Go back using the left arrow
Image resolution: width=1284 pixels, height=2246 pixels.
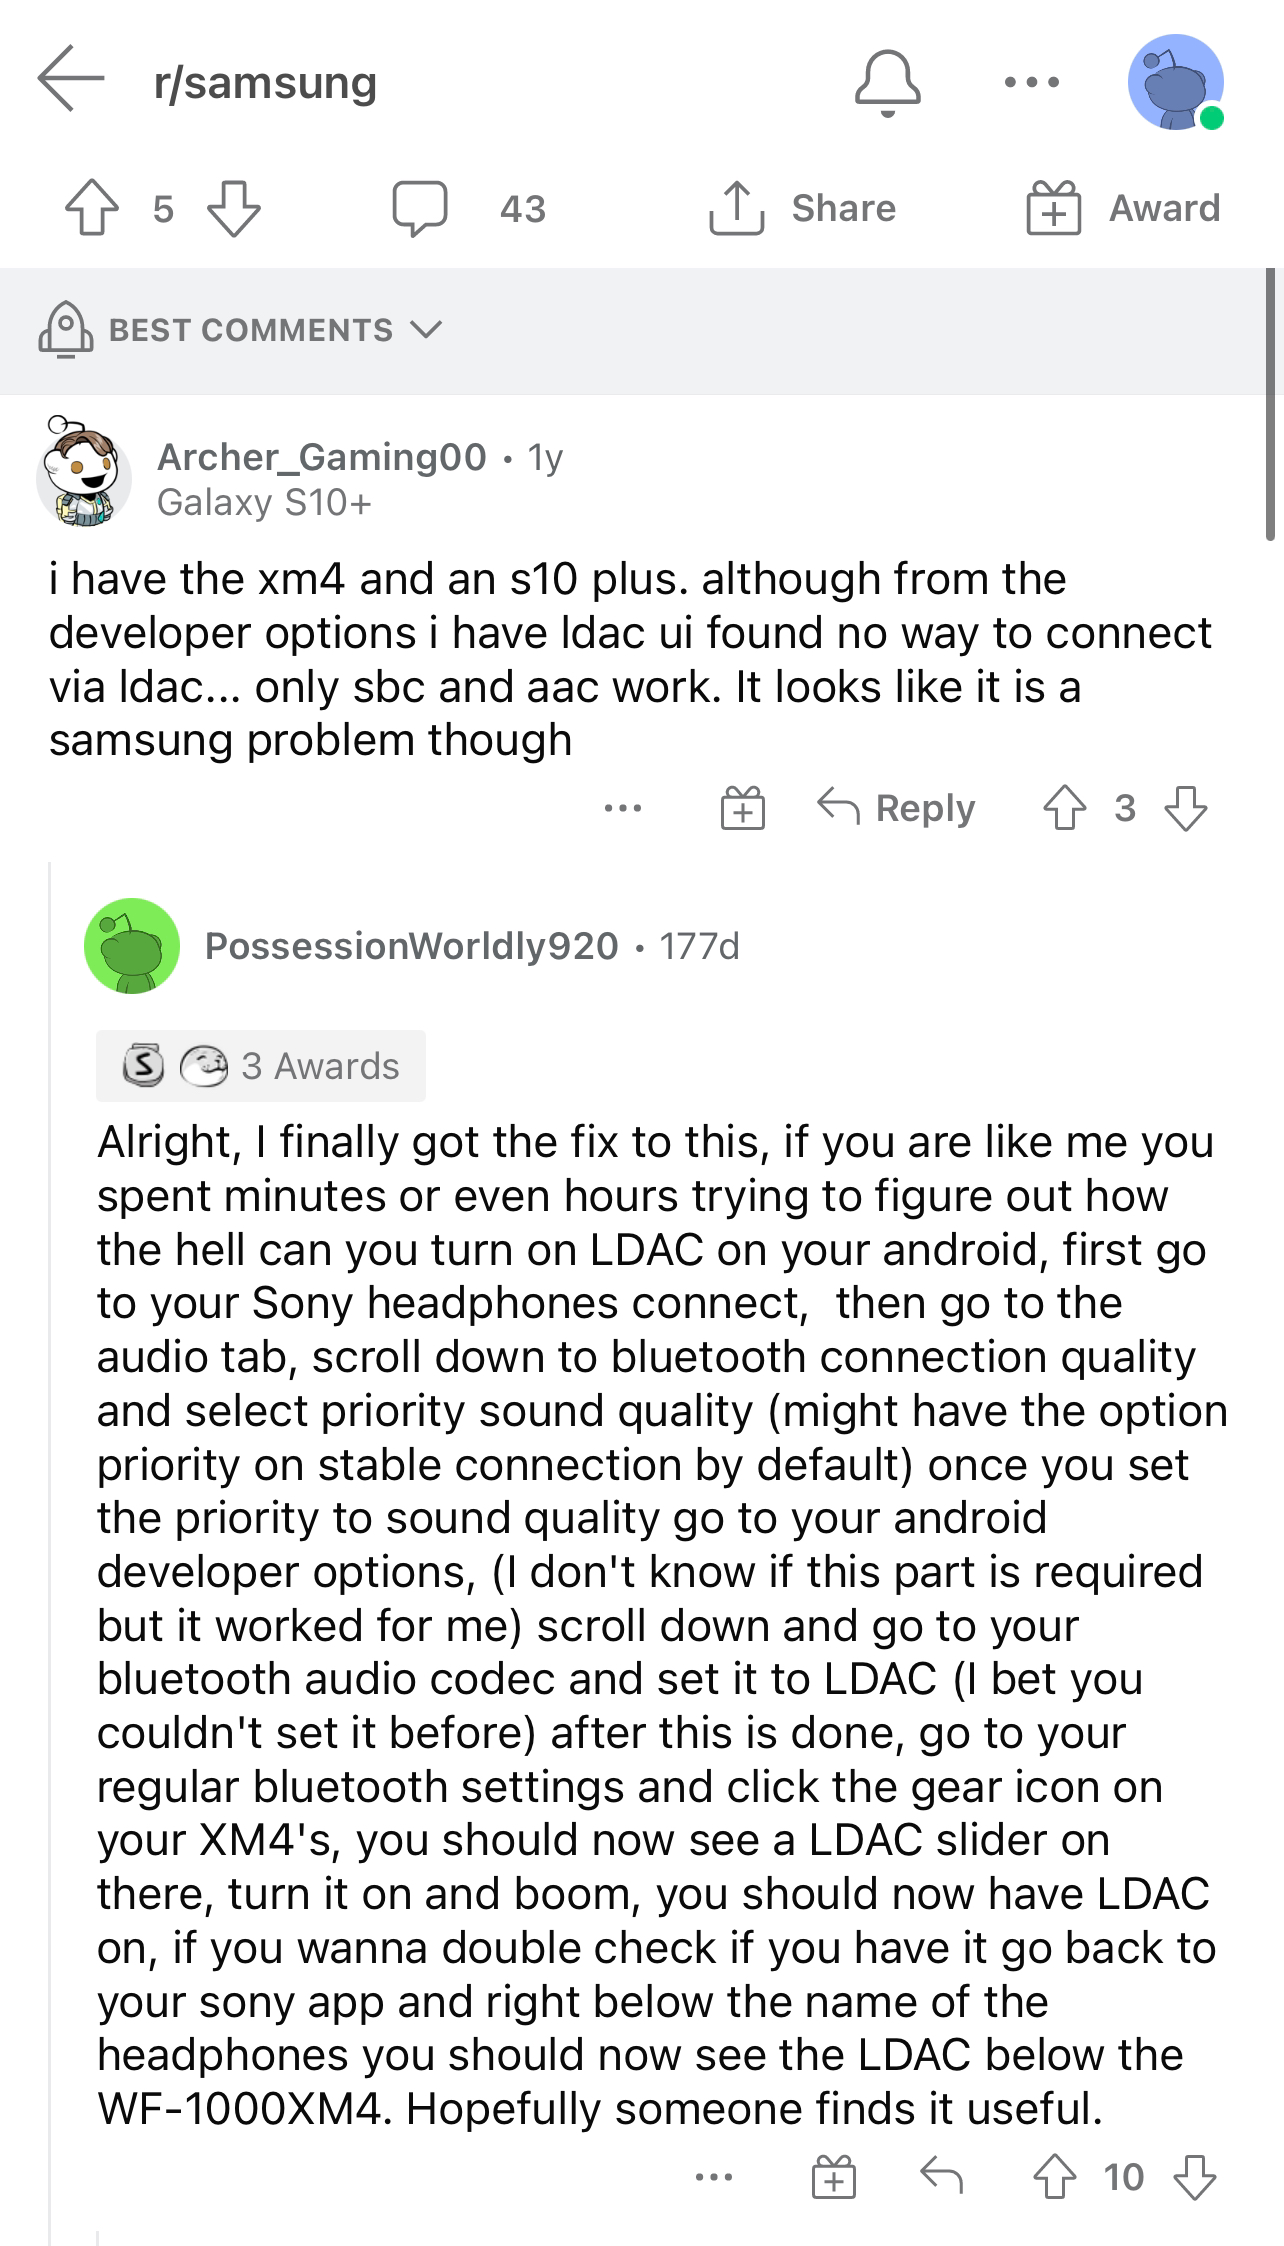(71, 79)
